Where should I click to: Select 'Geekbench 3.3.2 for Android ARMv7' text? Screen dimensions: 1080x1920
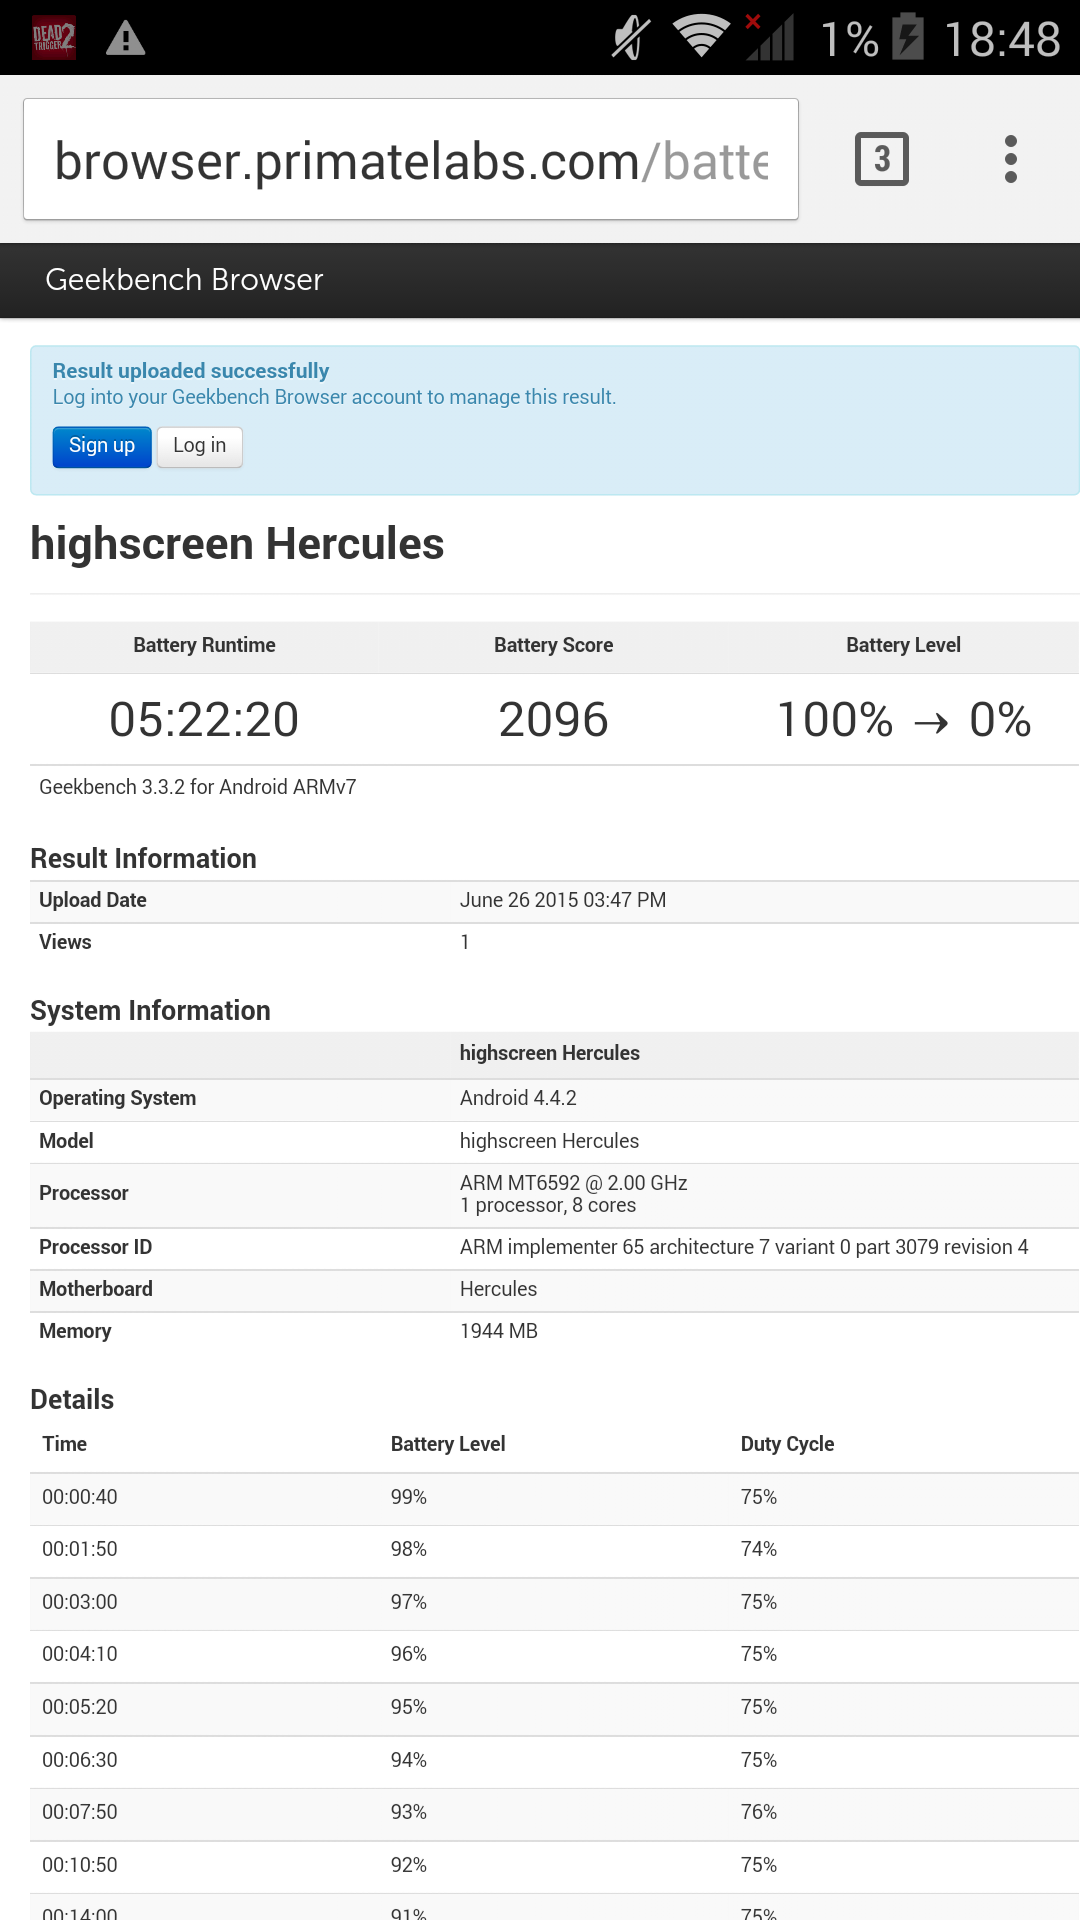point(198,787)
